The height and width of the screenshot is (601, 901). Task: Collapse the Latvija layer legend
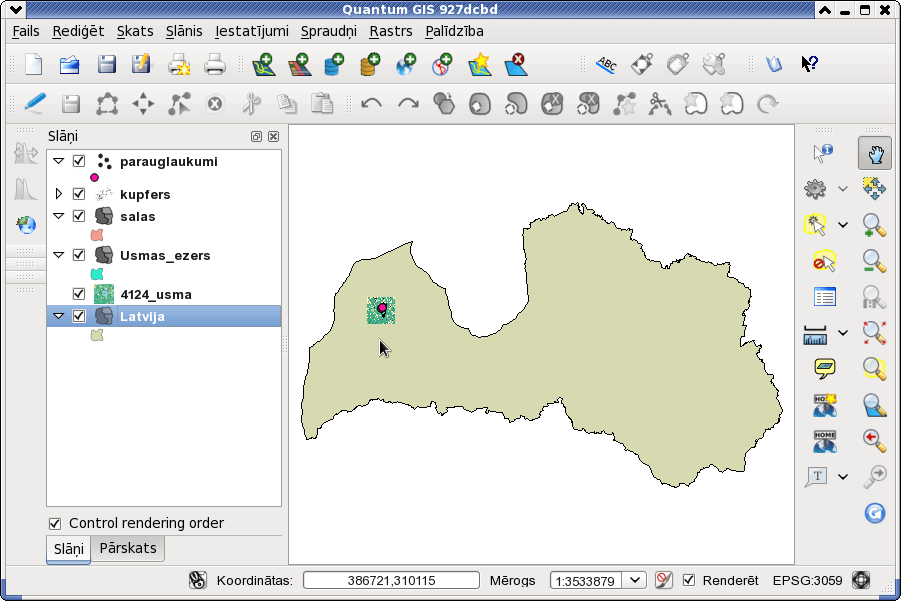(x=59, y=316)
